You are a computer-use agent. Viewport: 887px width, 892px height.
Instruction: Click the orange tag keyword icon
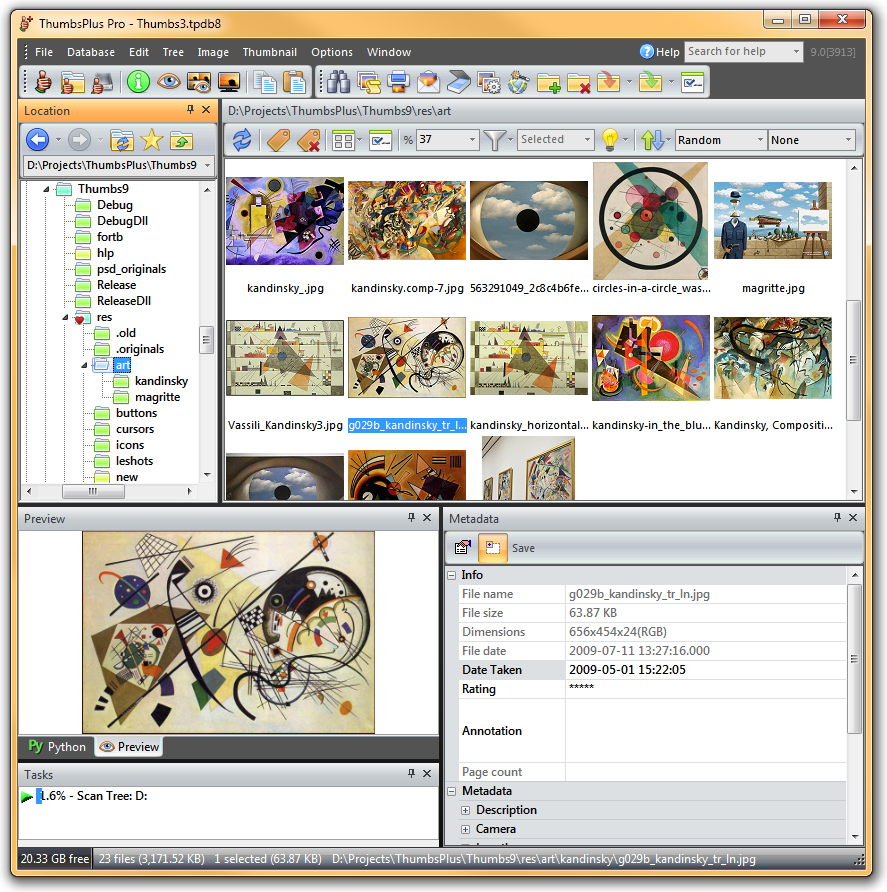coord(279,140)
